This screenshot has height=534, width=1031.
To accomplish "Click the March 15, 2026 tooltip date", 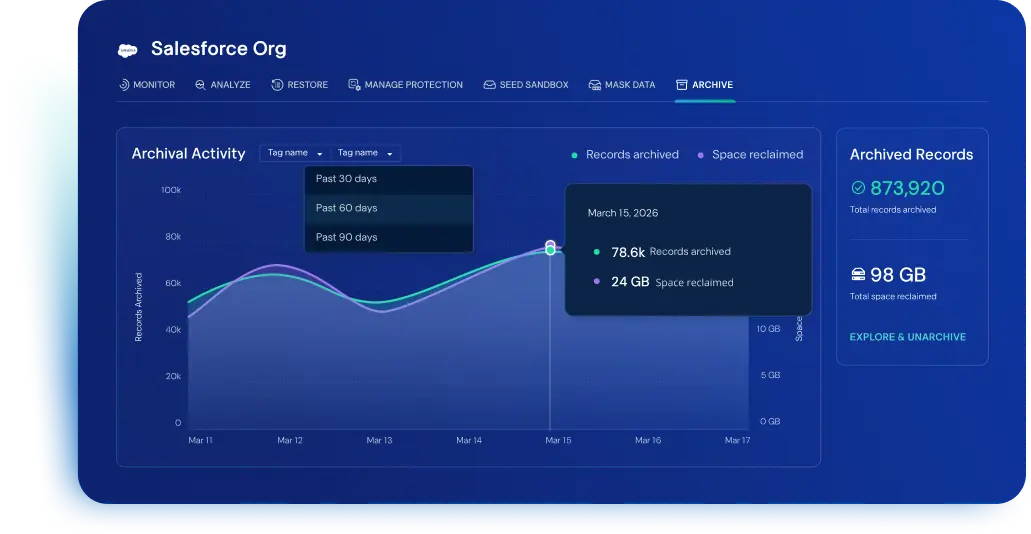I will click(623, 213).
